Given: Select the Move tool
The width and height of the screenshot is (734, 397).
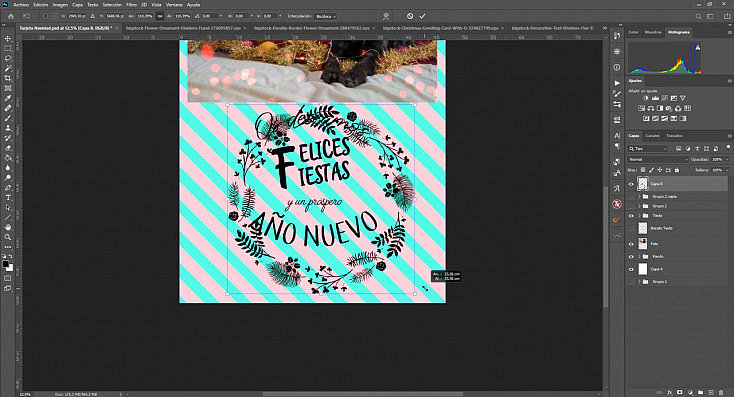Looking at the screenshot, I should click(x=7, y=38).
